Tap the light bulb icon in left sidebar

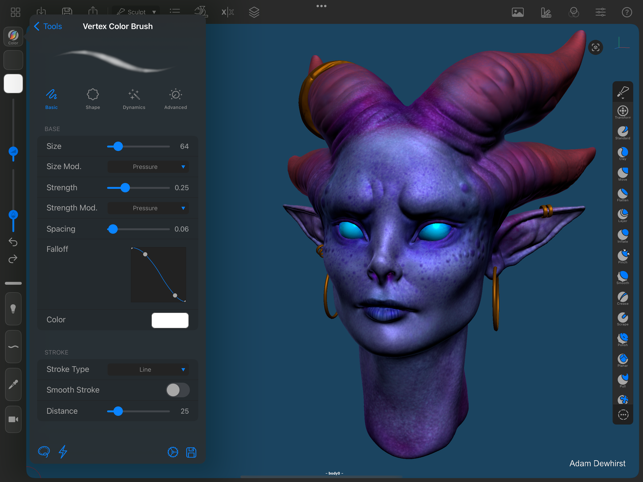click(13, 309)
